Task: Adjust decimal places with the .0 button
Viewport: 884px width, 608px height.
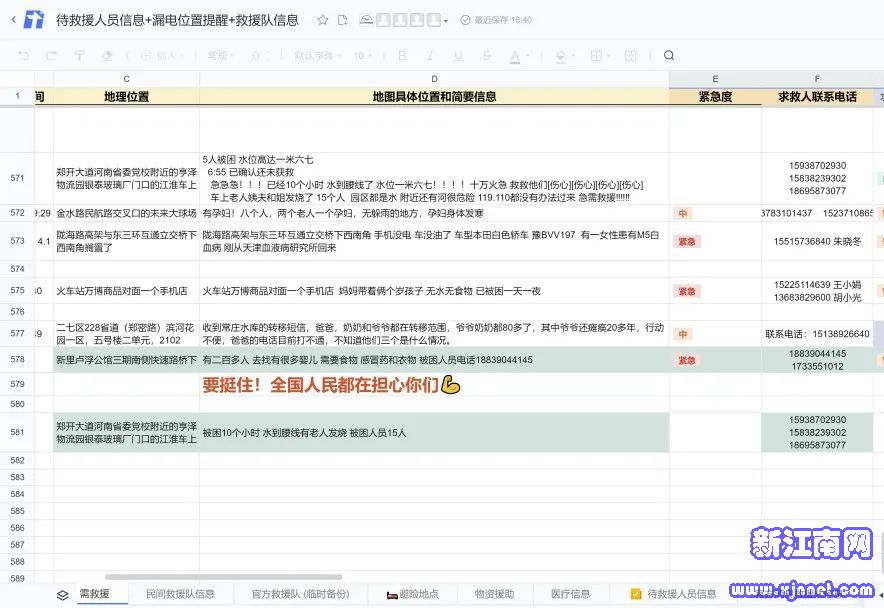Action: click(256, 55)
